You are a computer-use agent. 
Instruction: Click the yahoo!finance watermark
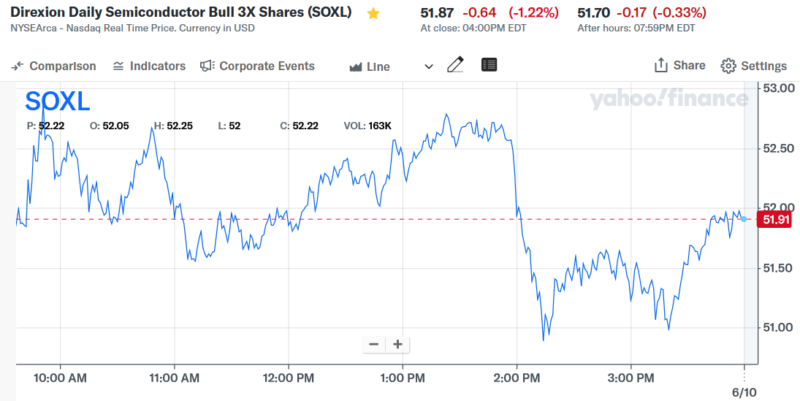click(x=668, y=99)
